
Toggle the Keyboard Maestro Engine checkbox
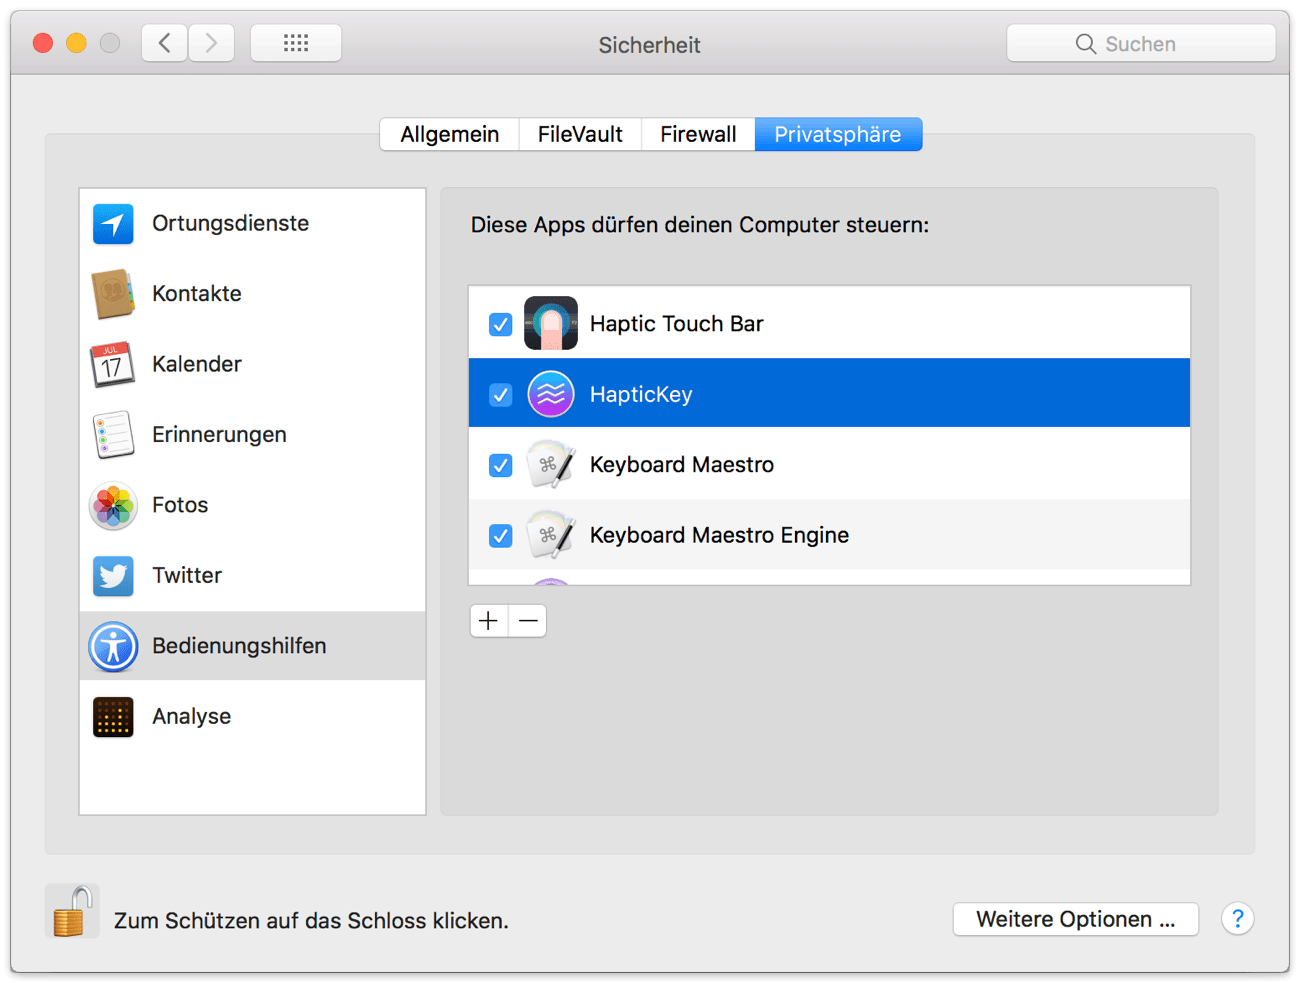[x=501, y=536]
